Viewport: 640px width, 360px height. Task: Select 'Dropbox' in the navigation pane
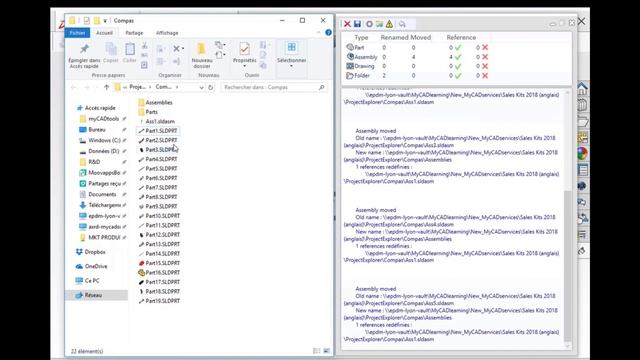(x=95, y=252)
